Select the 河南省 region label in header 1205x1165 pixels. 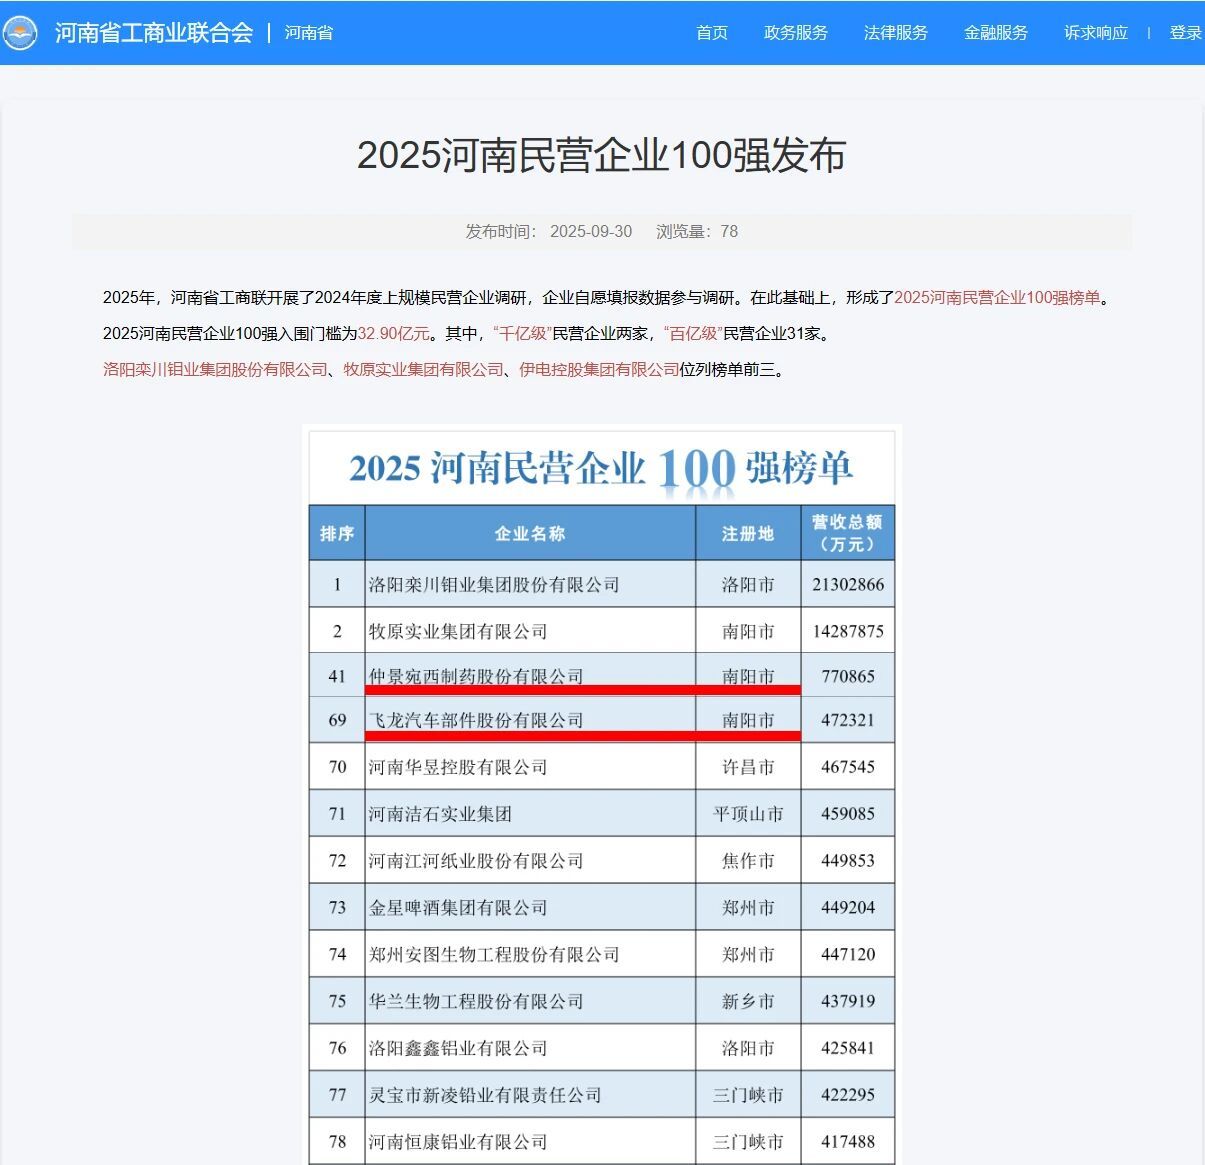pos(308,33)
